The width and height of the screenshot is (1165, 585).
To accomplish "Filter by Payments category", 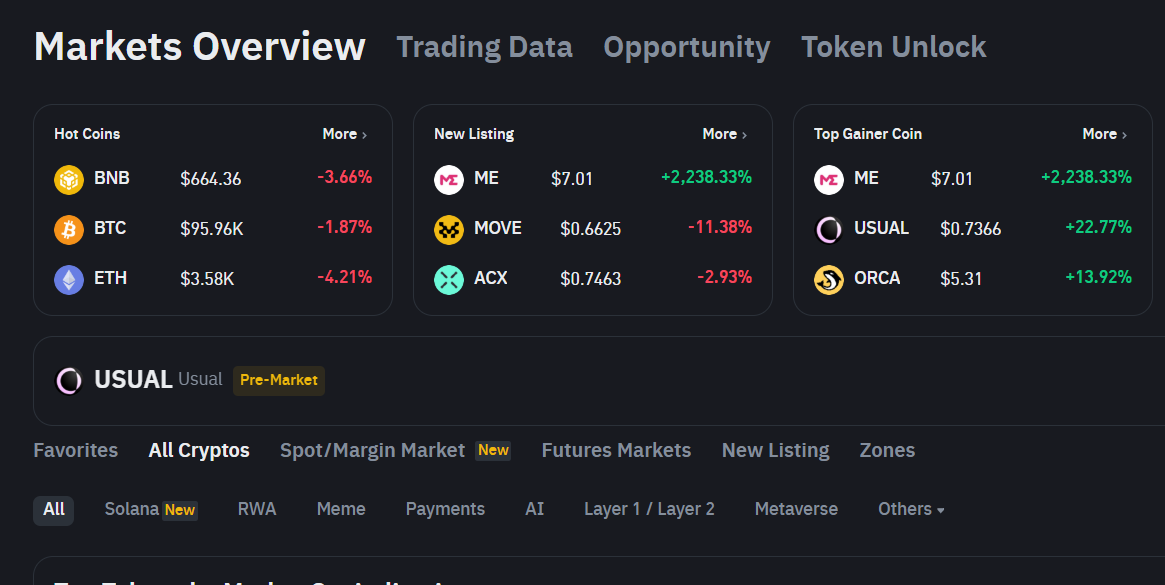I will click(445, 509).
